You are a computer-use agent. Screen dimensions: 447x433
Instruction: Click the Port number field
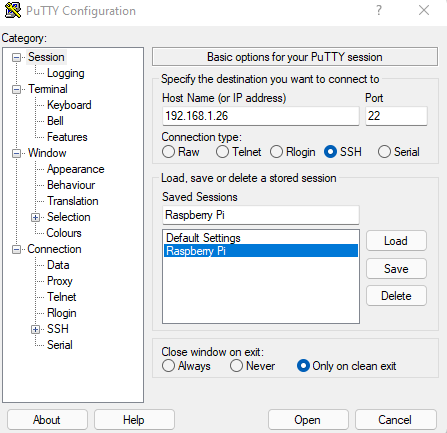[x=396, y=116]
